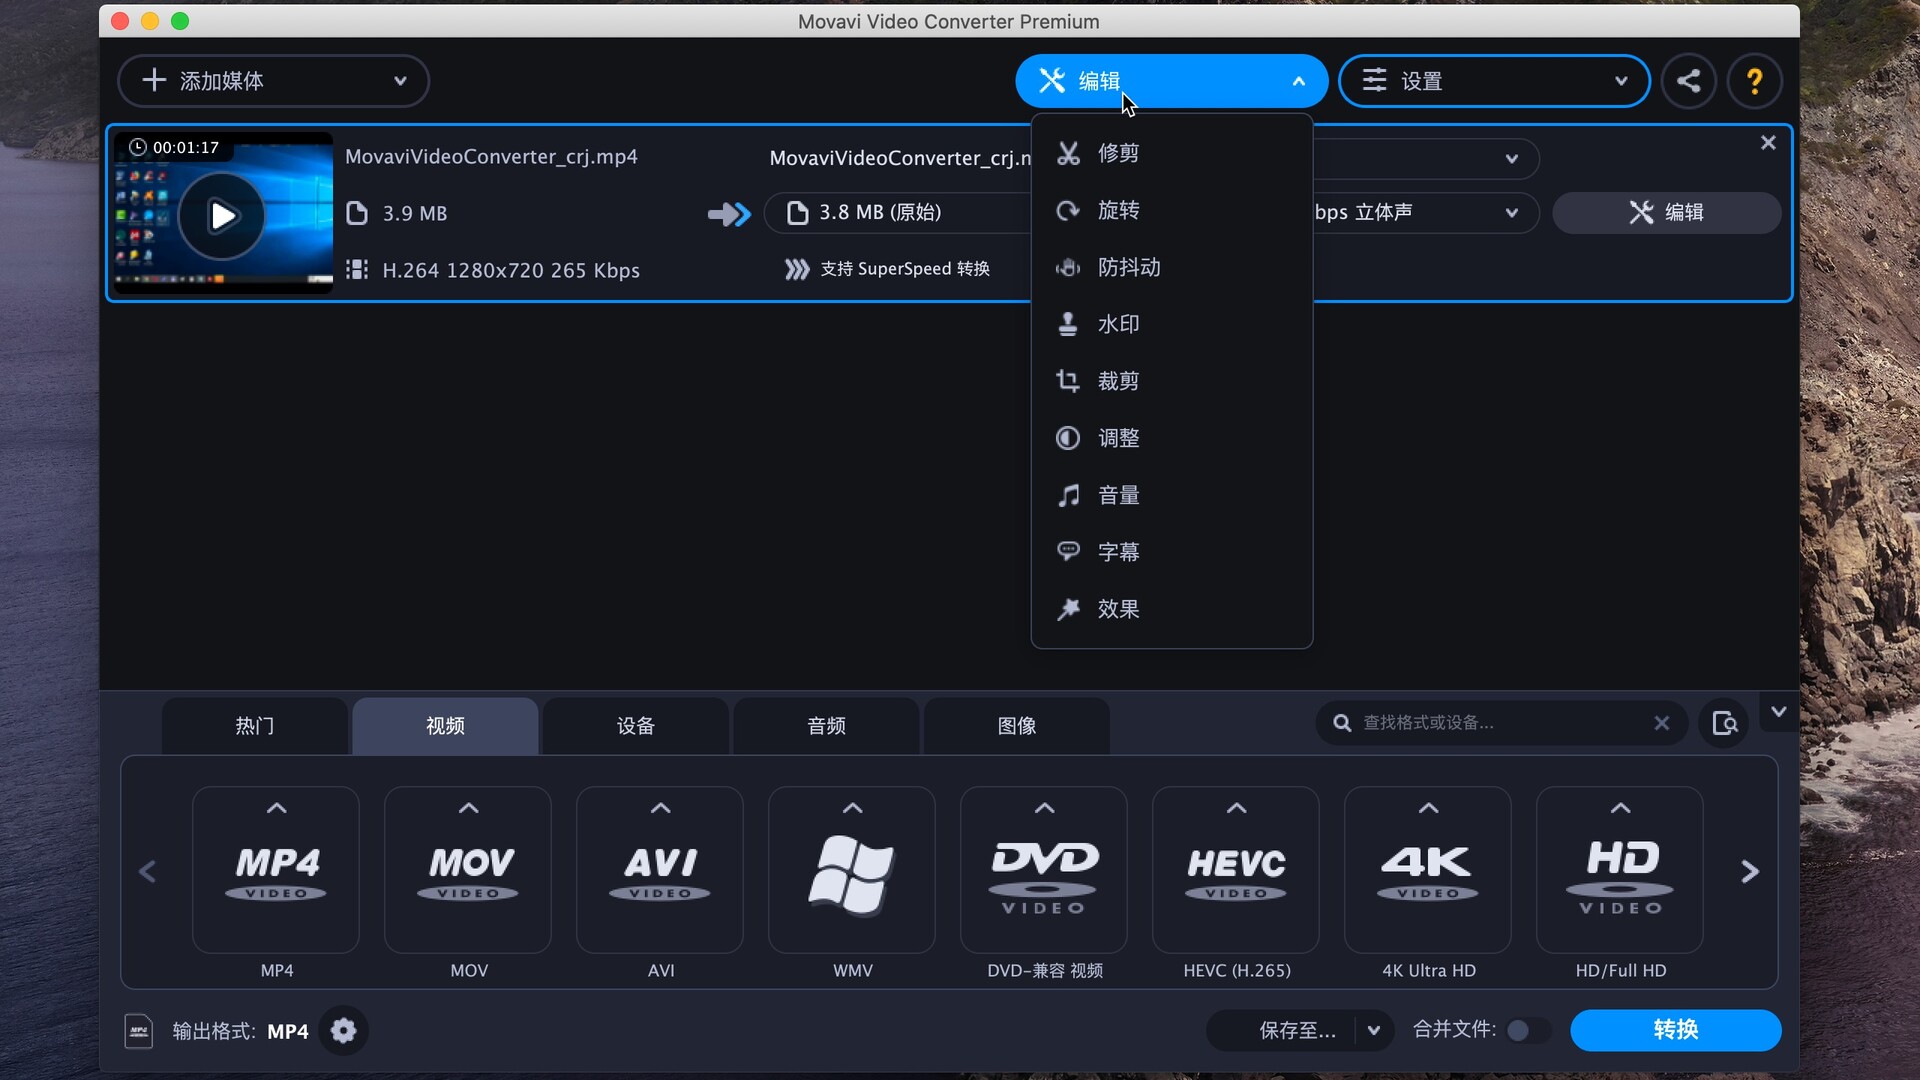Screen dimensions: 1920x1080
Task: Select the HEVC H.265 format icon
Action: point(1236,870)
